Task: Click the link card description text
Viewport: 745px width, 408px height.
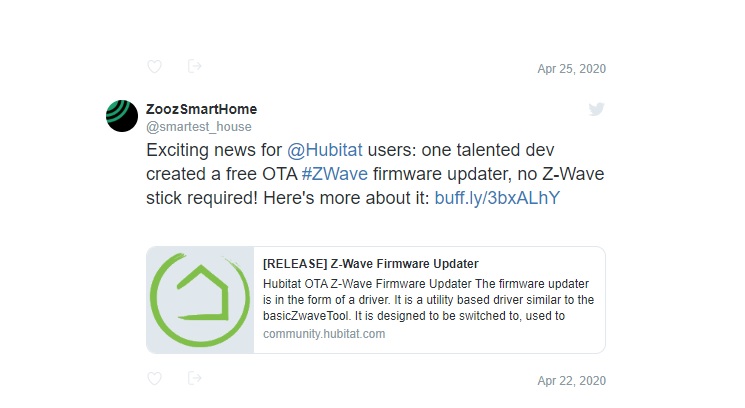Action: (428, 300)
